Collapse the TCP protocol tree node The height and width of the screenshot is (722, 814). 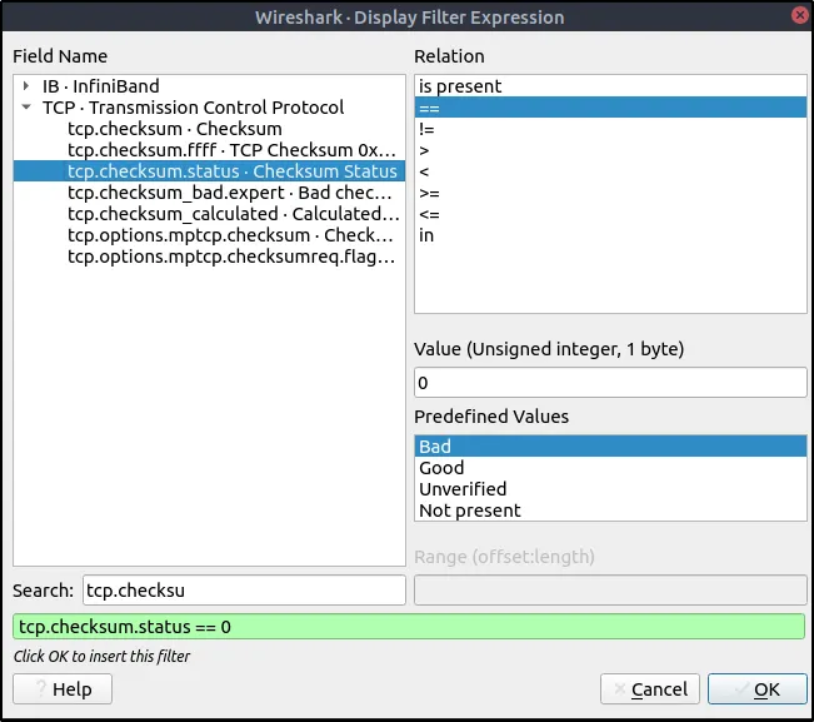click(x=26, y=107)
